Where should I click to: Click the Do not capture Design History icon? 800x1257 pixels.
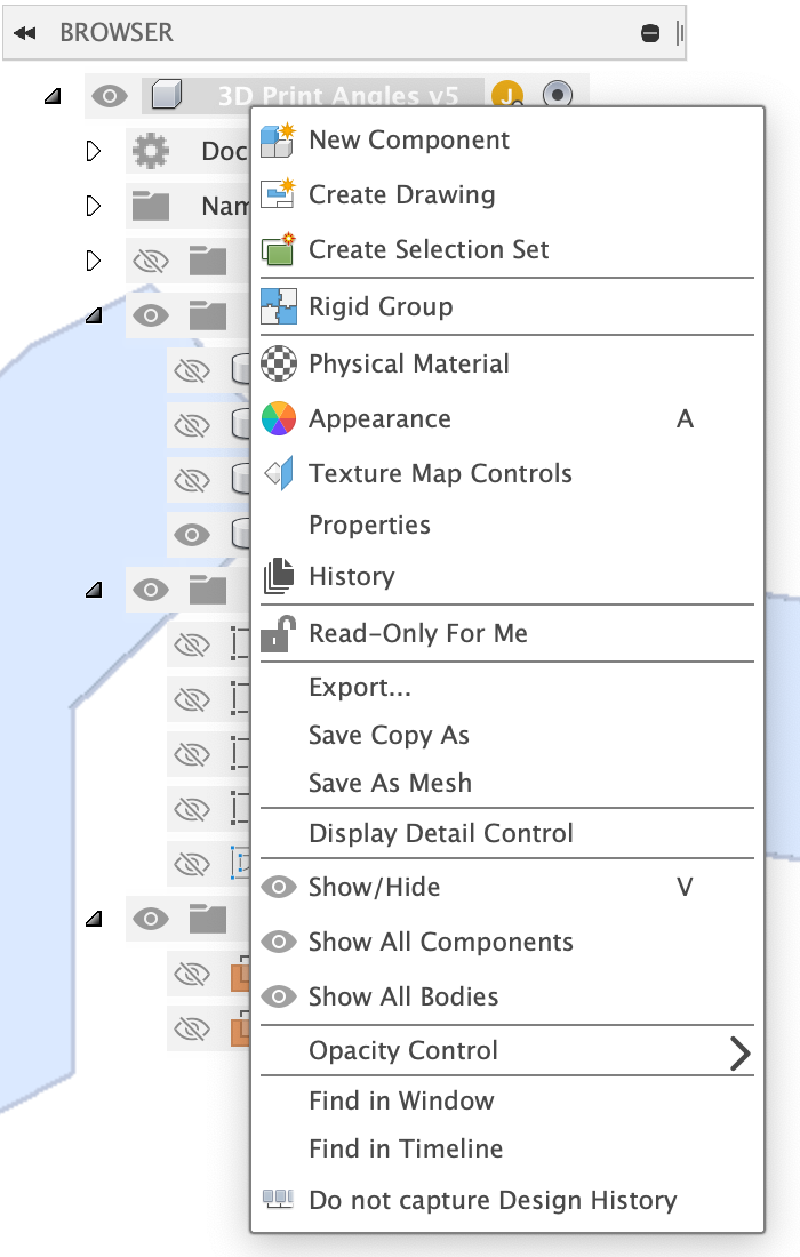pos(278,1199)
